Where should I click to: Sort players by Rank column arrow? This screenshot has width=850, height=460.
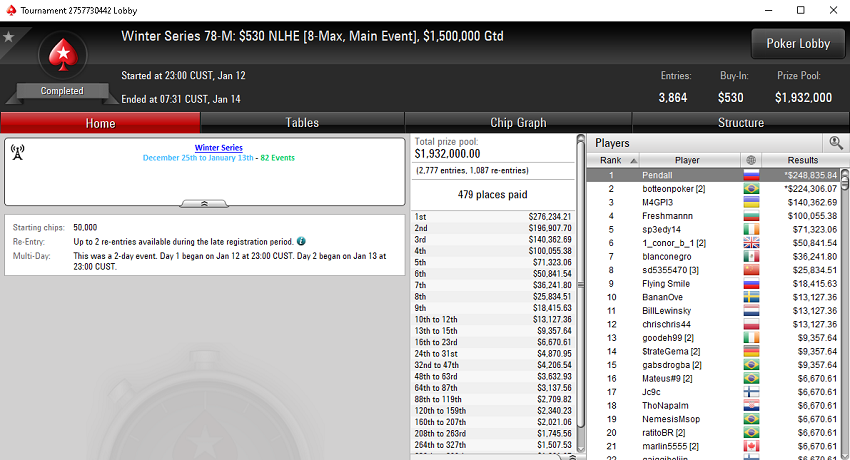coord(633,160)
